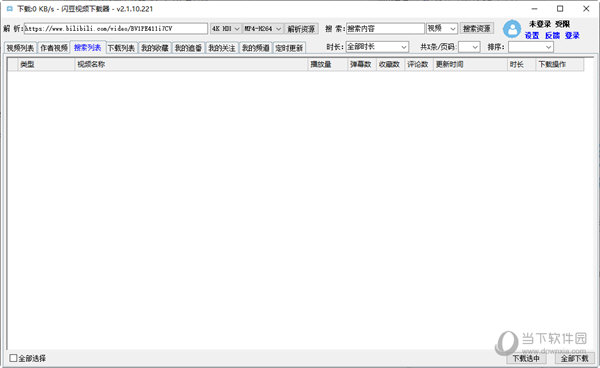Image resolution: width=600 pixels, height=368 pixels.
Task: Click the 评论数 column header
Action: 419,64
